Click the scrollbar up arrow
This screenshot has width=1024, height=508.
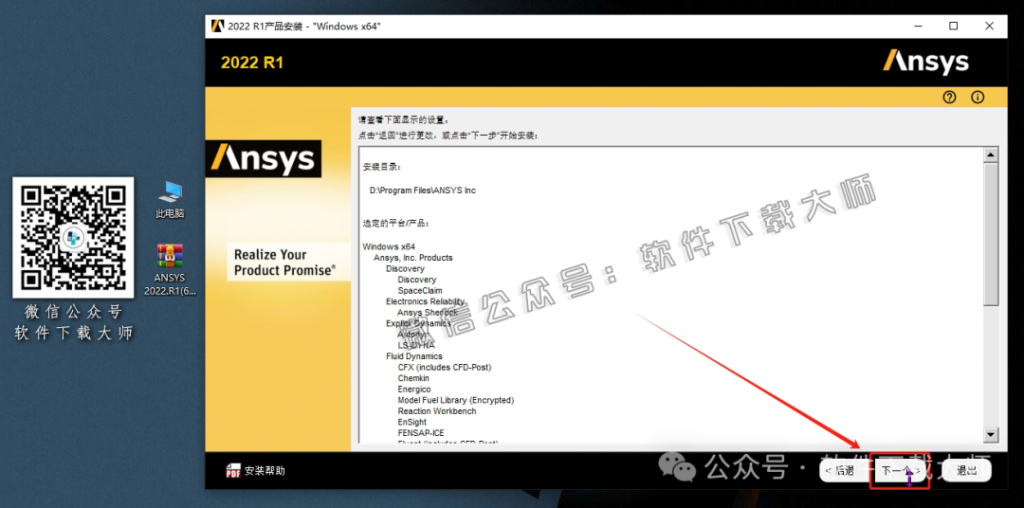tap(991, 155)
